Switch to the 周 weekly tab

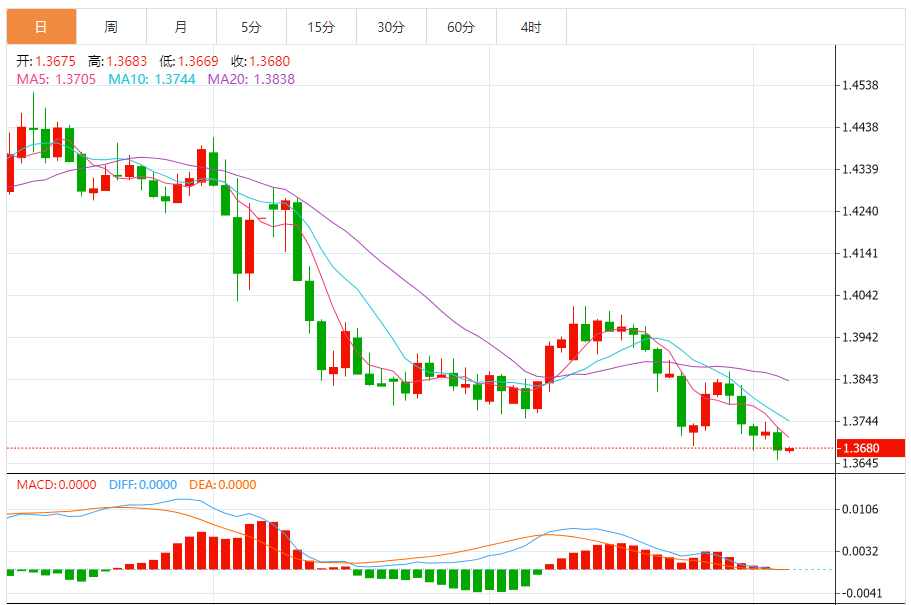(x=111, y=27)
